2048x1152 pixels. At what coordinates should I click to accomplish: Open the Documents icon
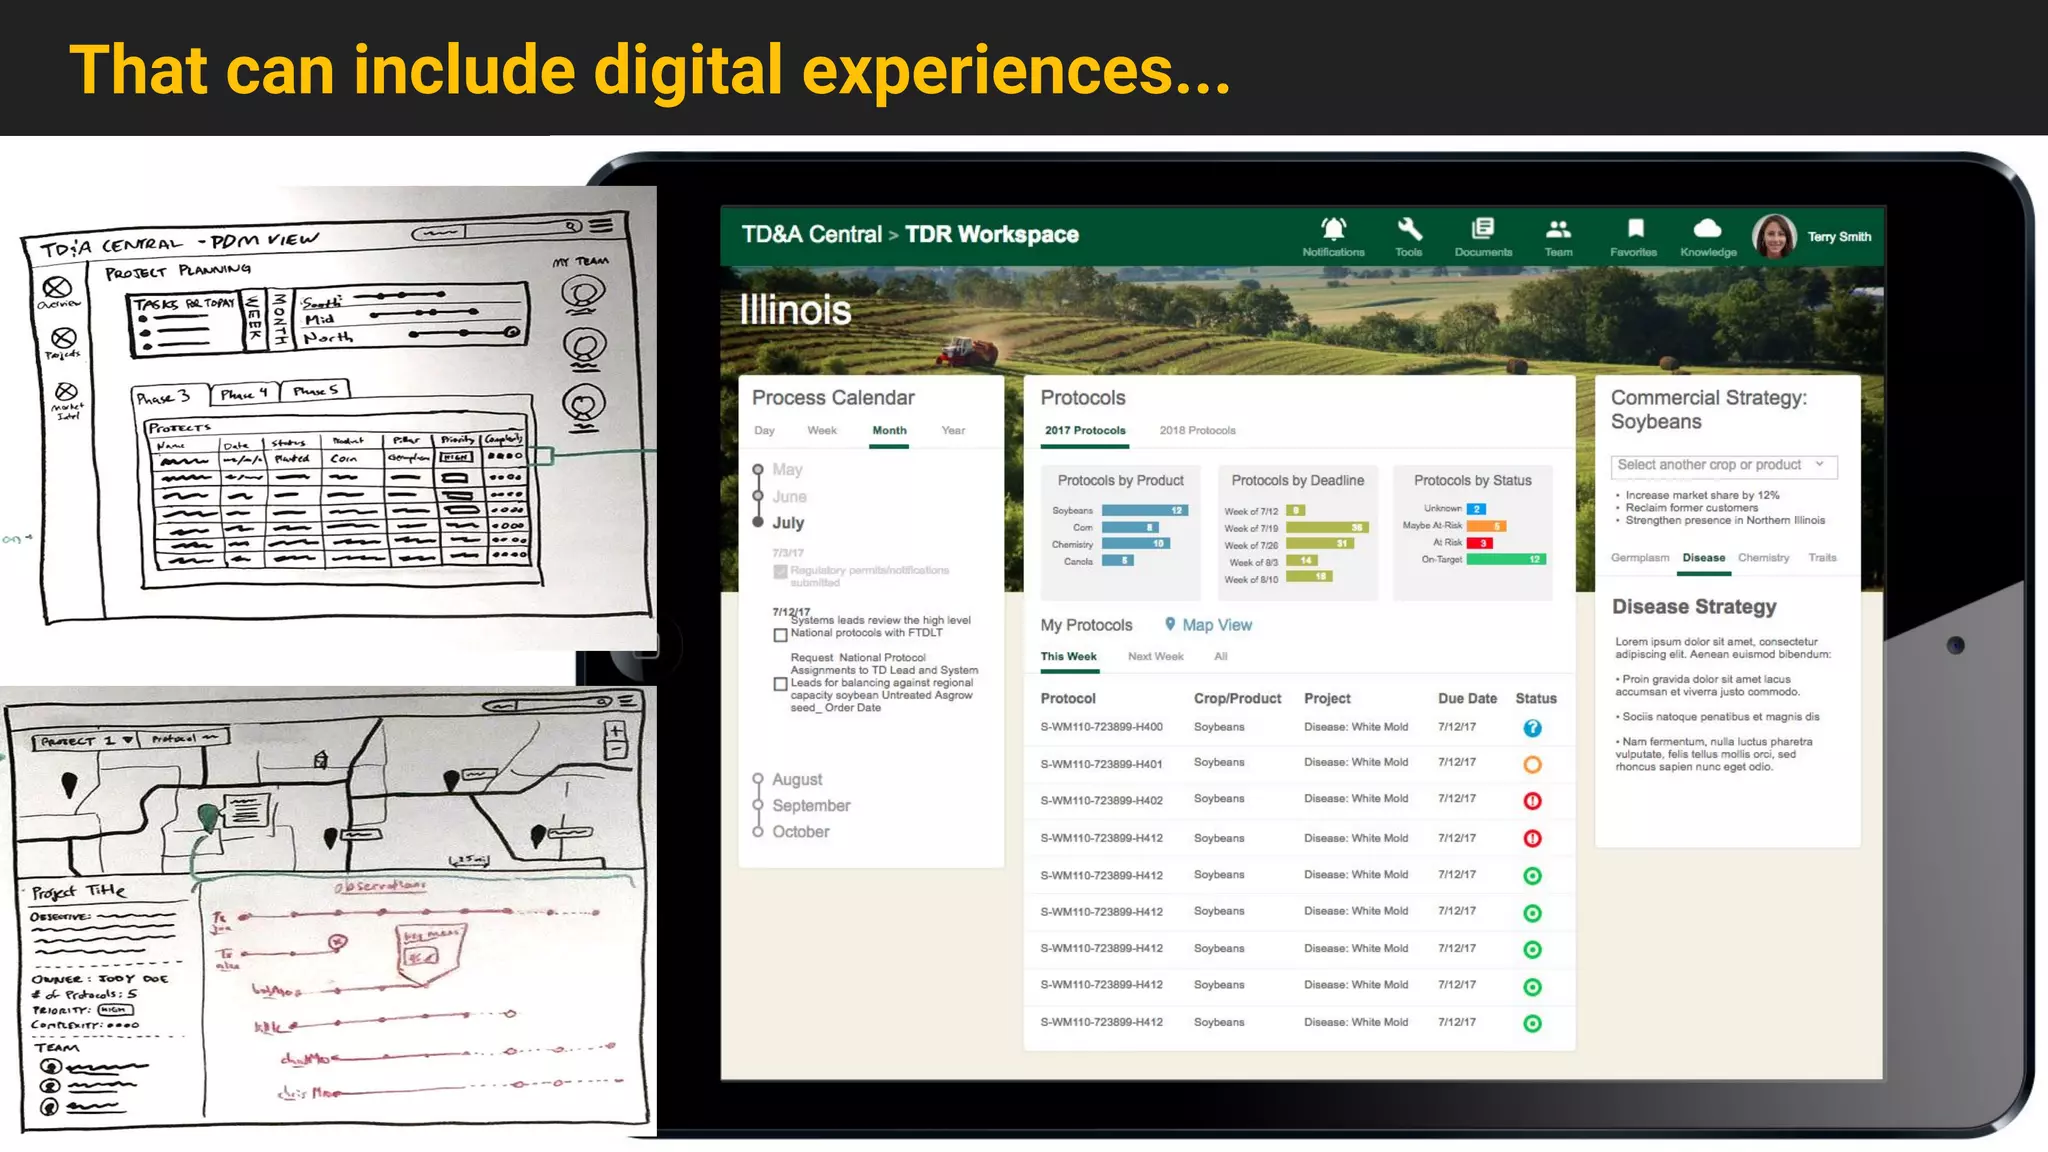(x=1483, y=229)
